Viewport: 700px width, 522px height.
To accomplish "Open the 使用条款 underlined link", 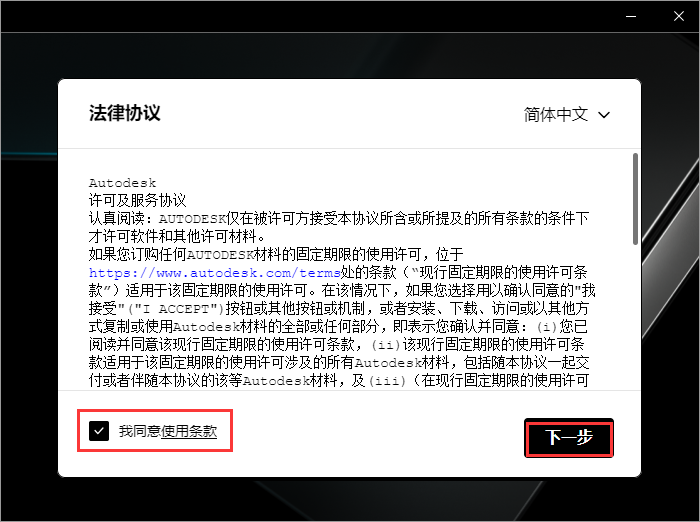I will point(189,432).
